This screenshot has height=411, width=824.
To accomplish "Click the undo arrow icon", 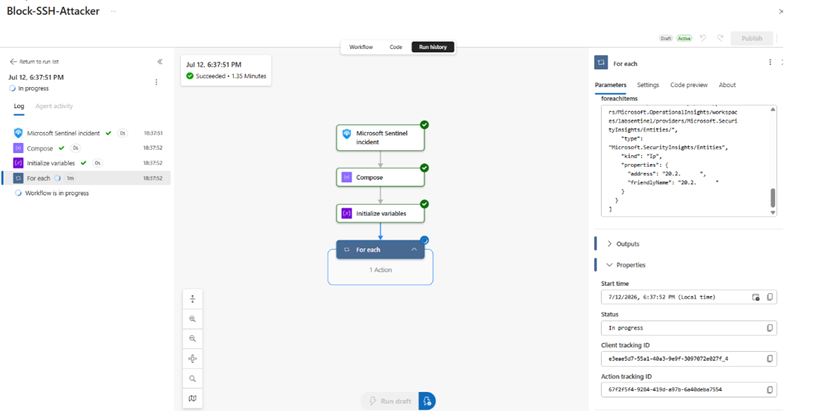I will click(703, 38).
